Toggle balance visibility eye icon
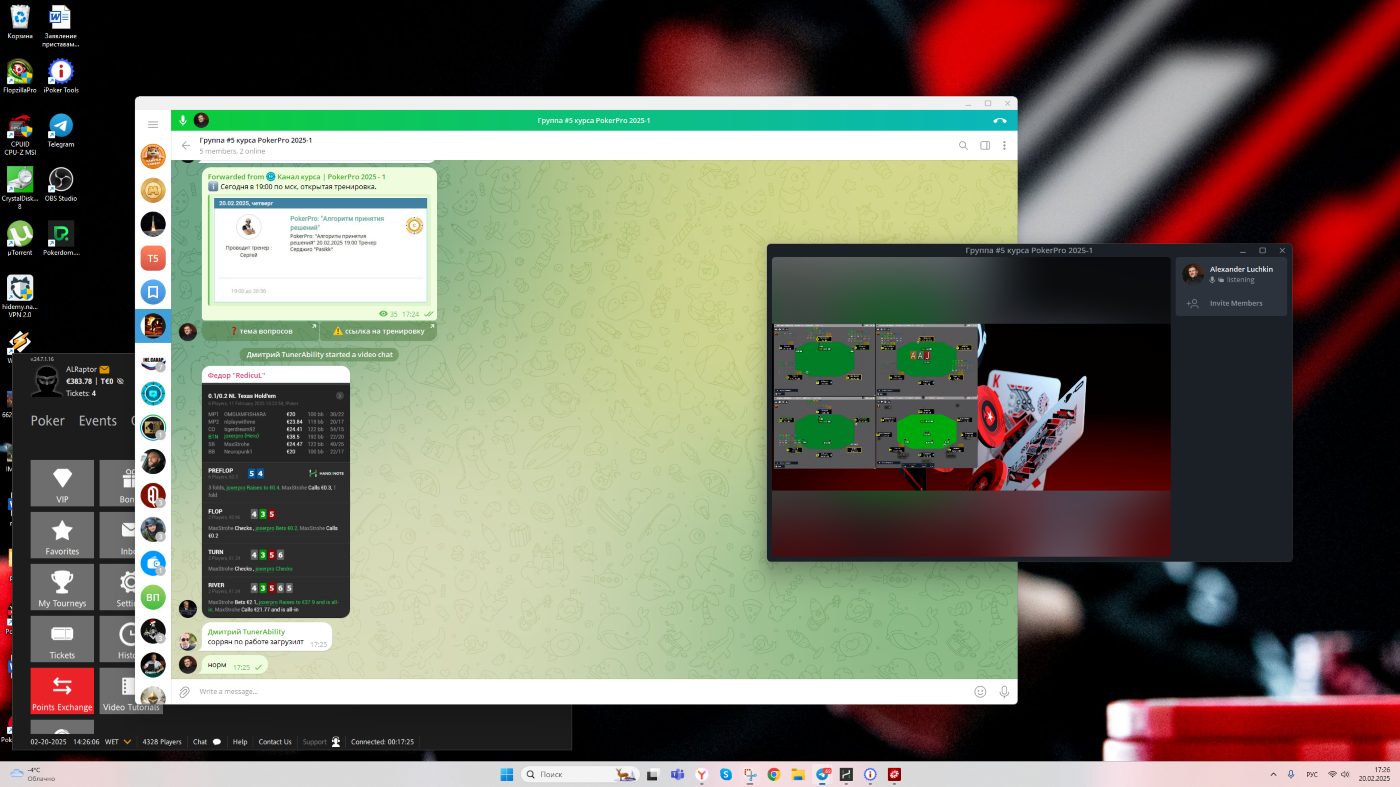 click(x=121, y=381)
